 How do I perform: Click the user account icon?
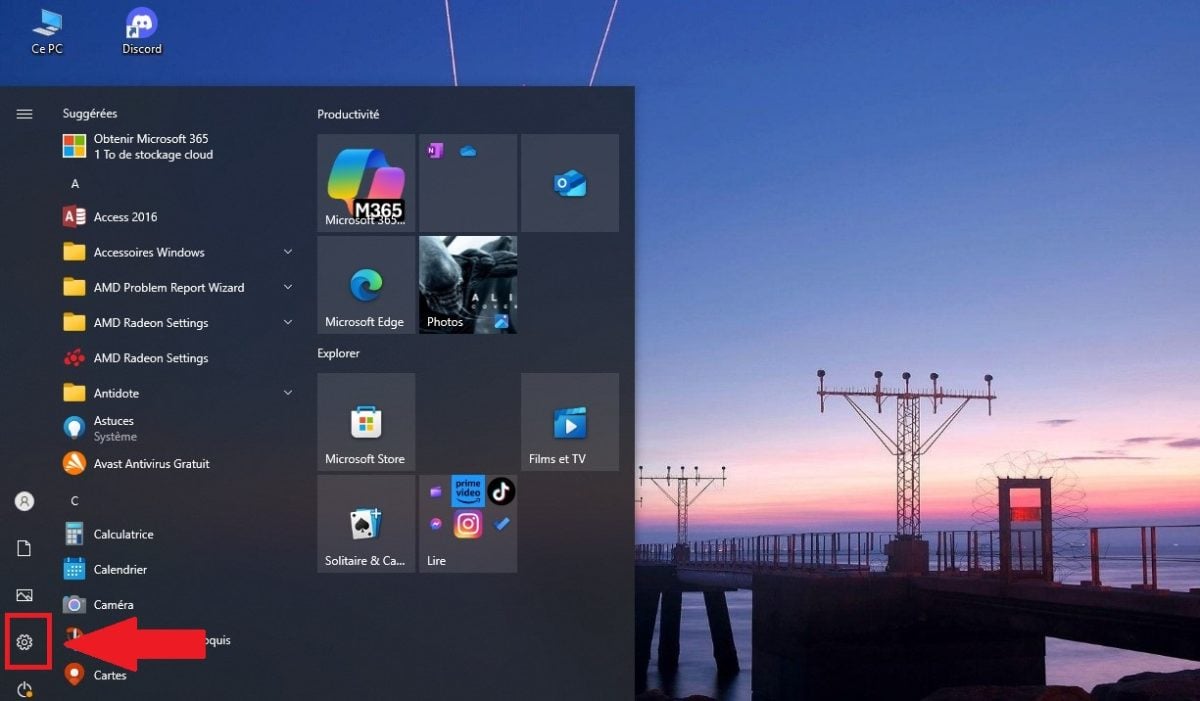[x=25, y=500]
